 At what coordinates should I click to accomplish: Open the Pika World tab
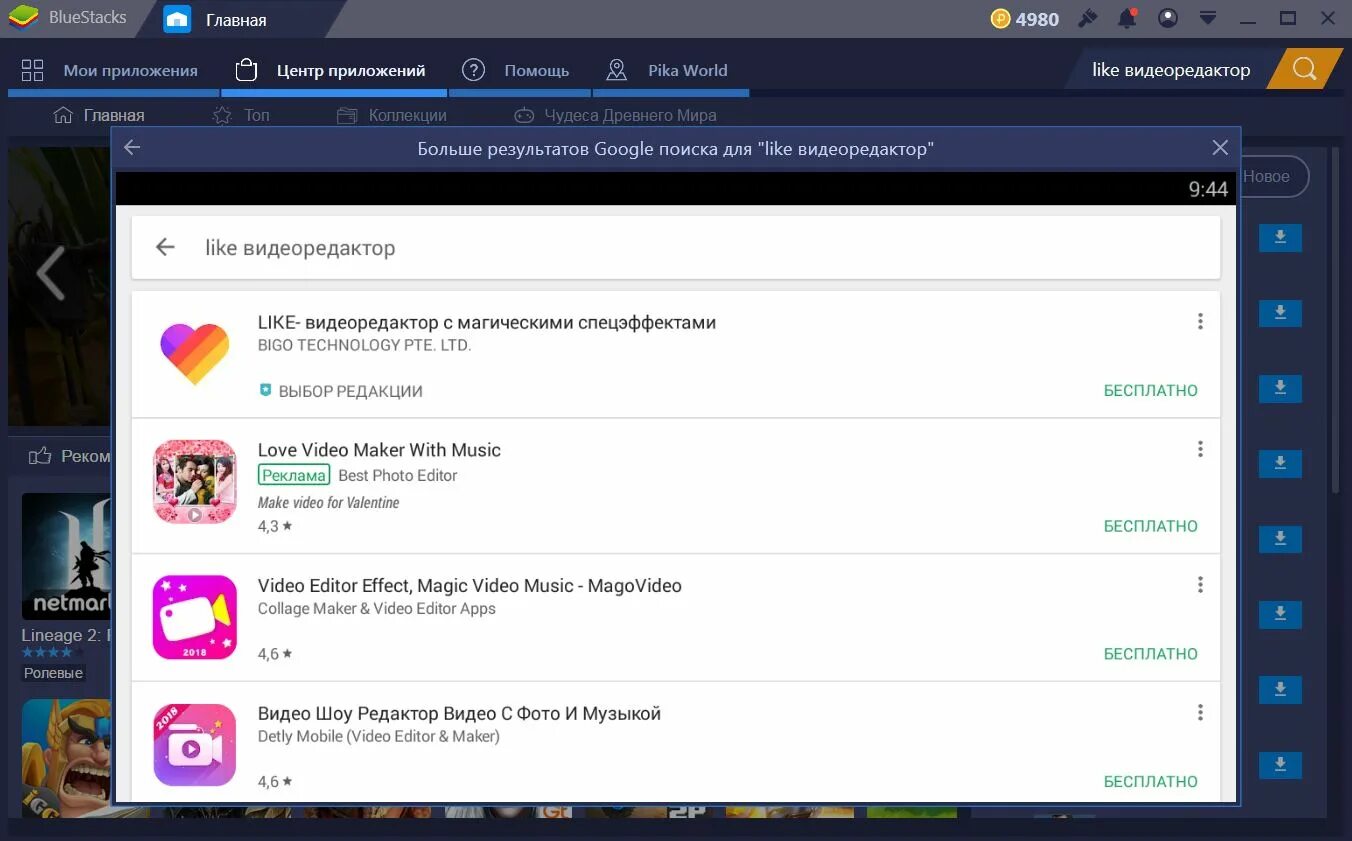coord(668,70)
